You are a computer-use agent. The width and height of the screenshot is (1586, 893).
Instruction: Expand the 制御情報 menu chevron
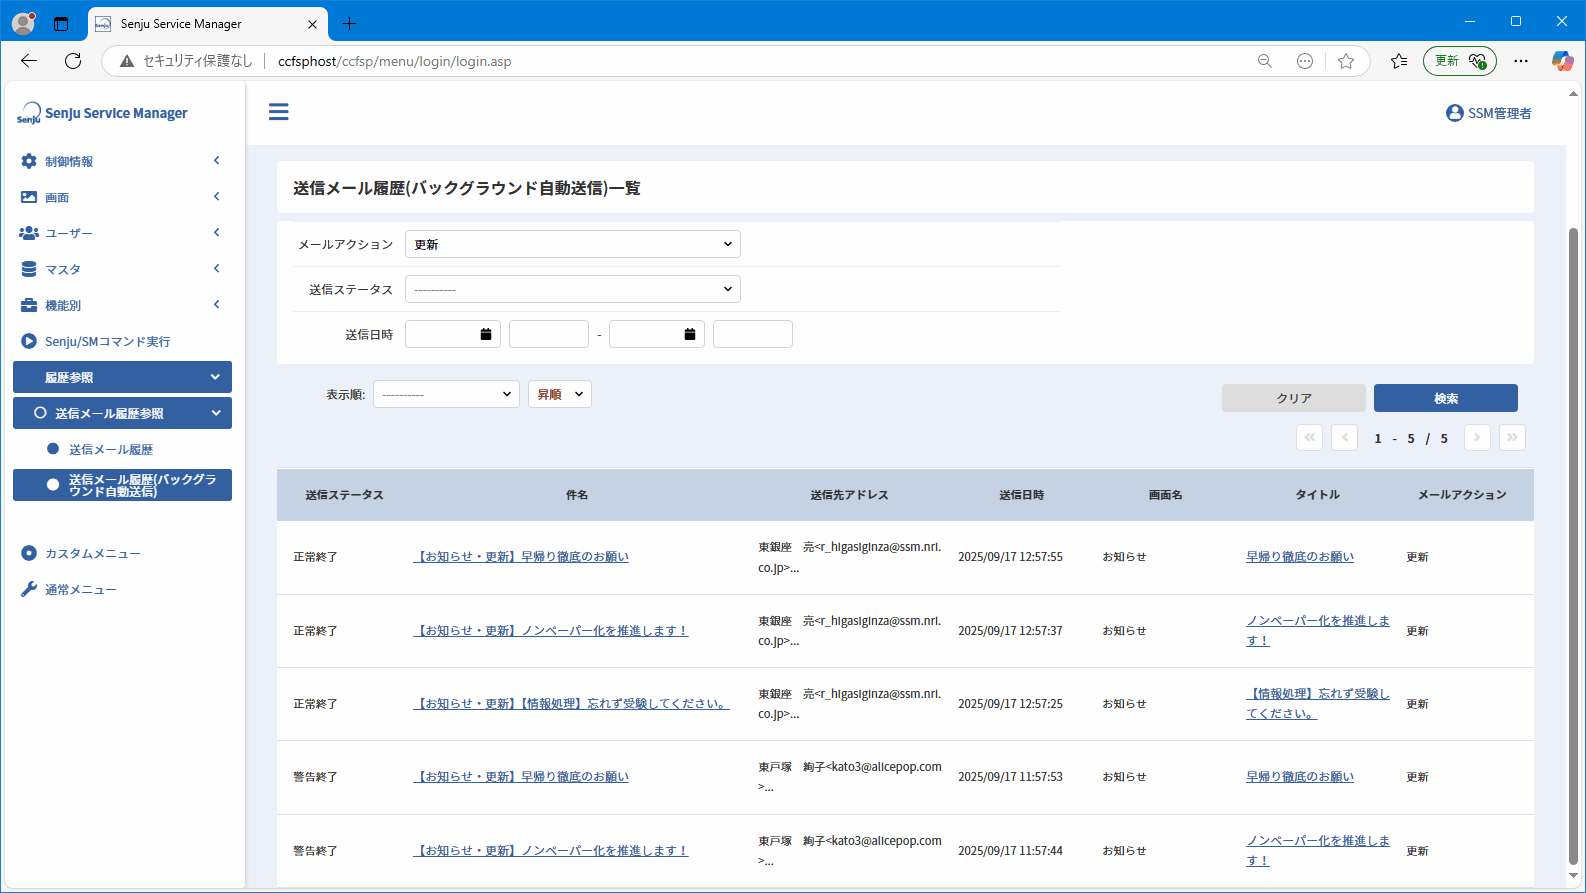pos(217,160)
